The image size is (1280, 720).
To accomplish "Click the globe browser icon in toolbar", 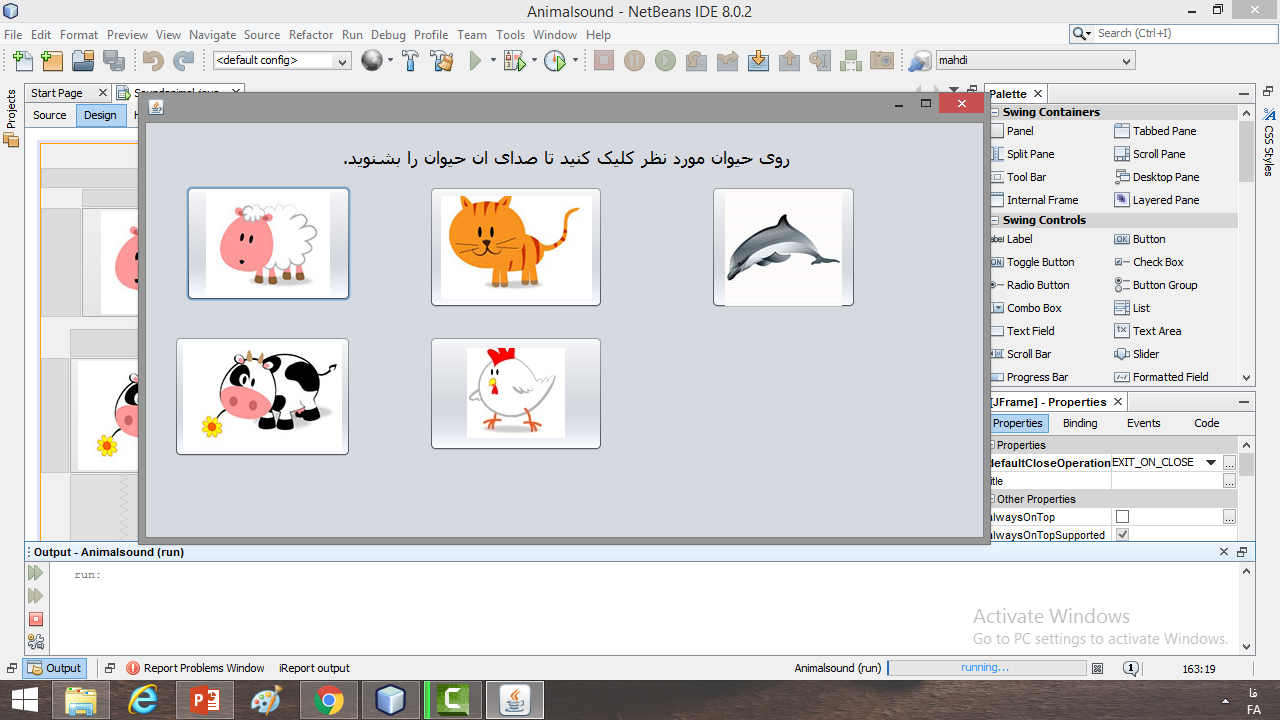I will tap(371, 61).
